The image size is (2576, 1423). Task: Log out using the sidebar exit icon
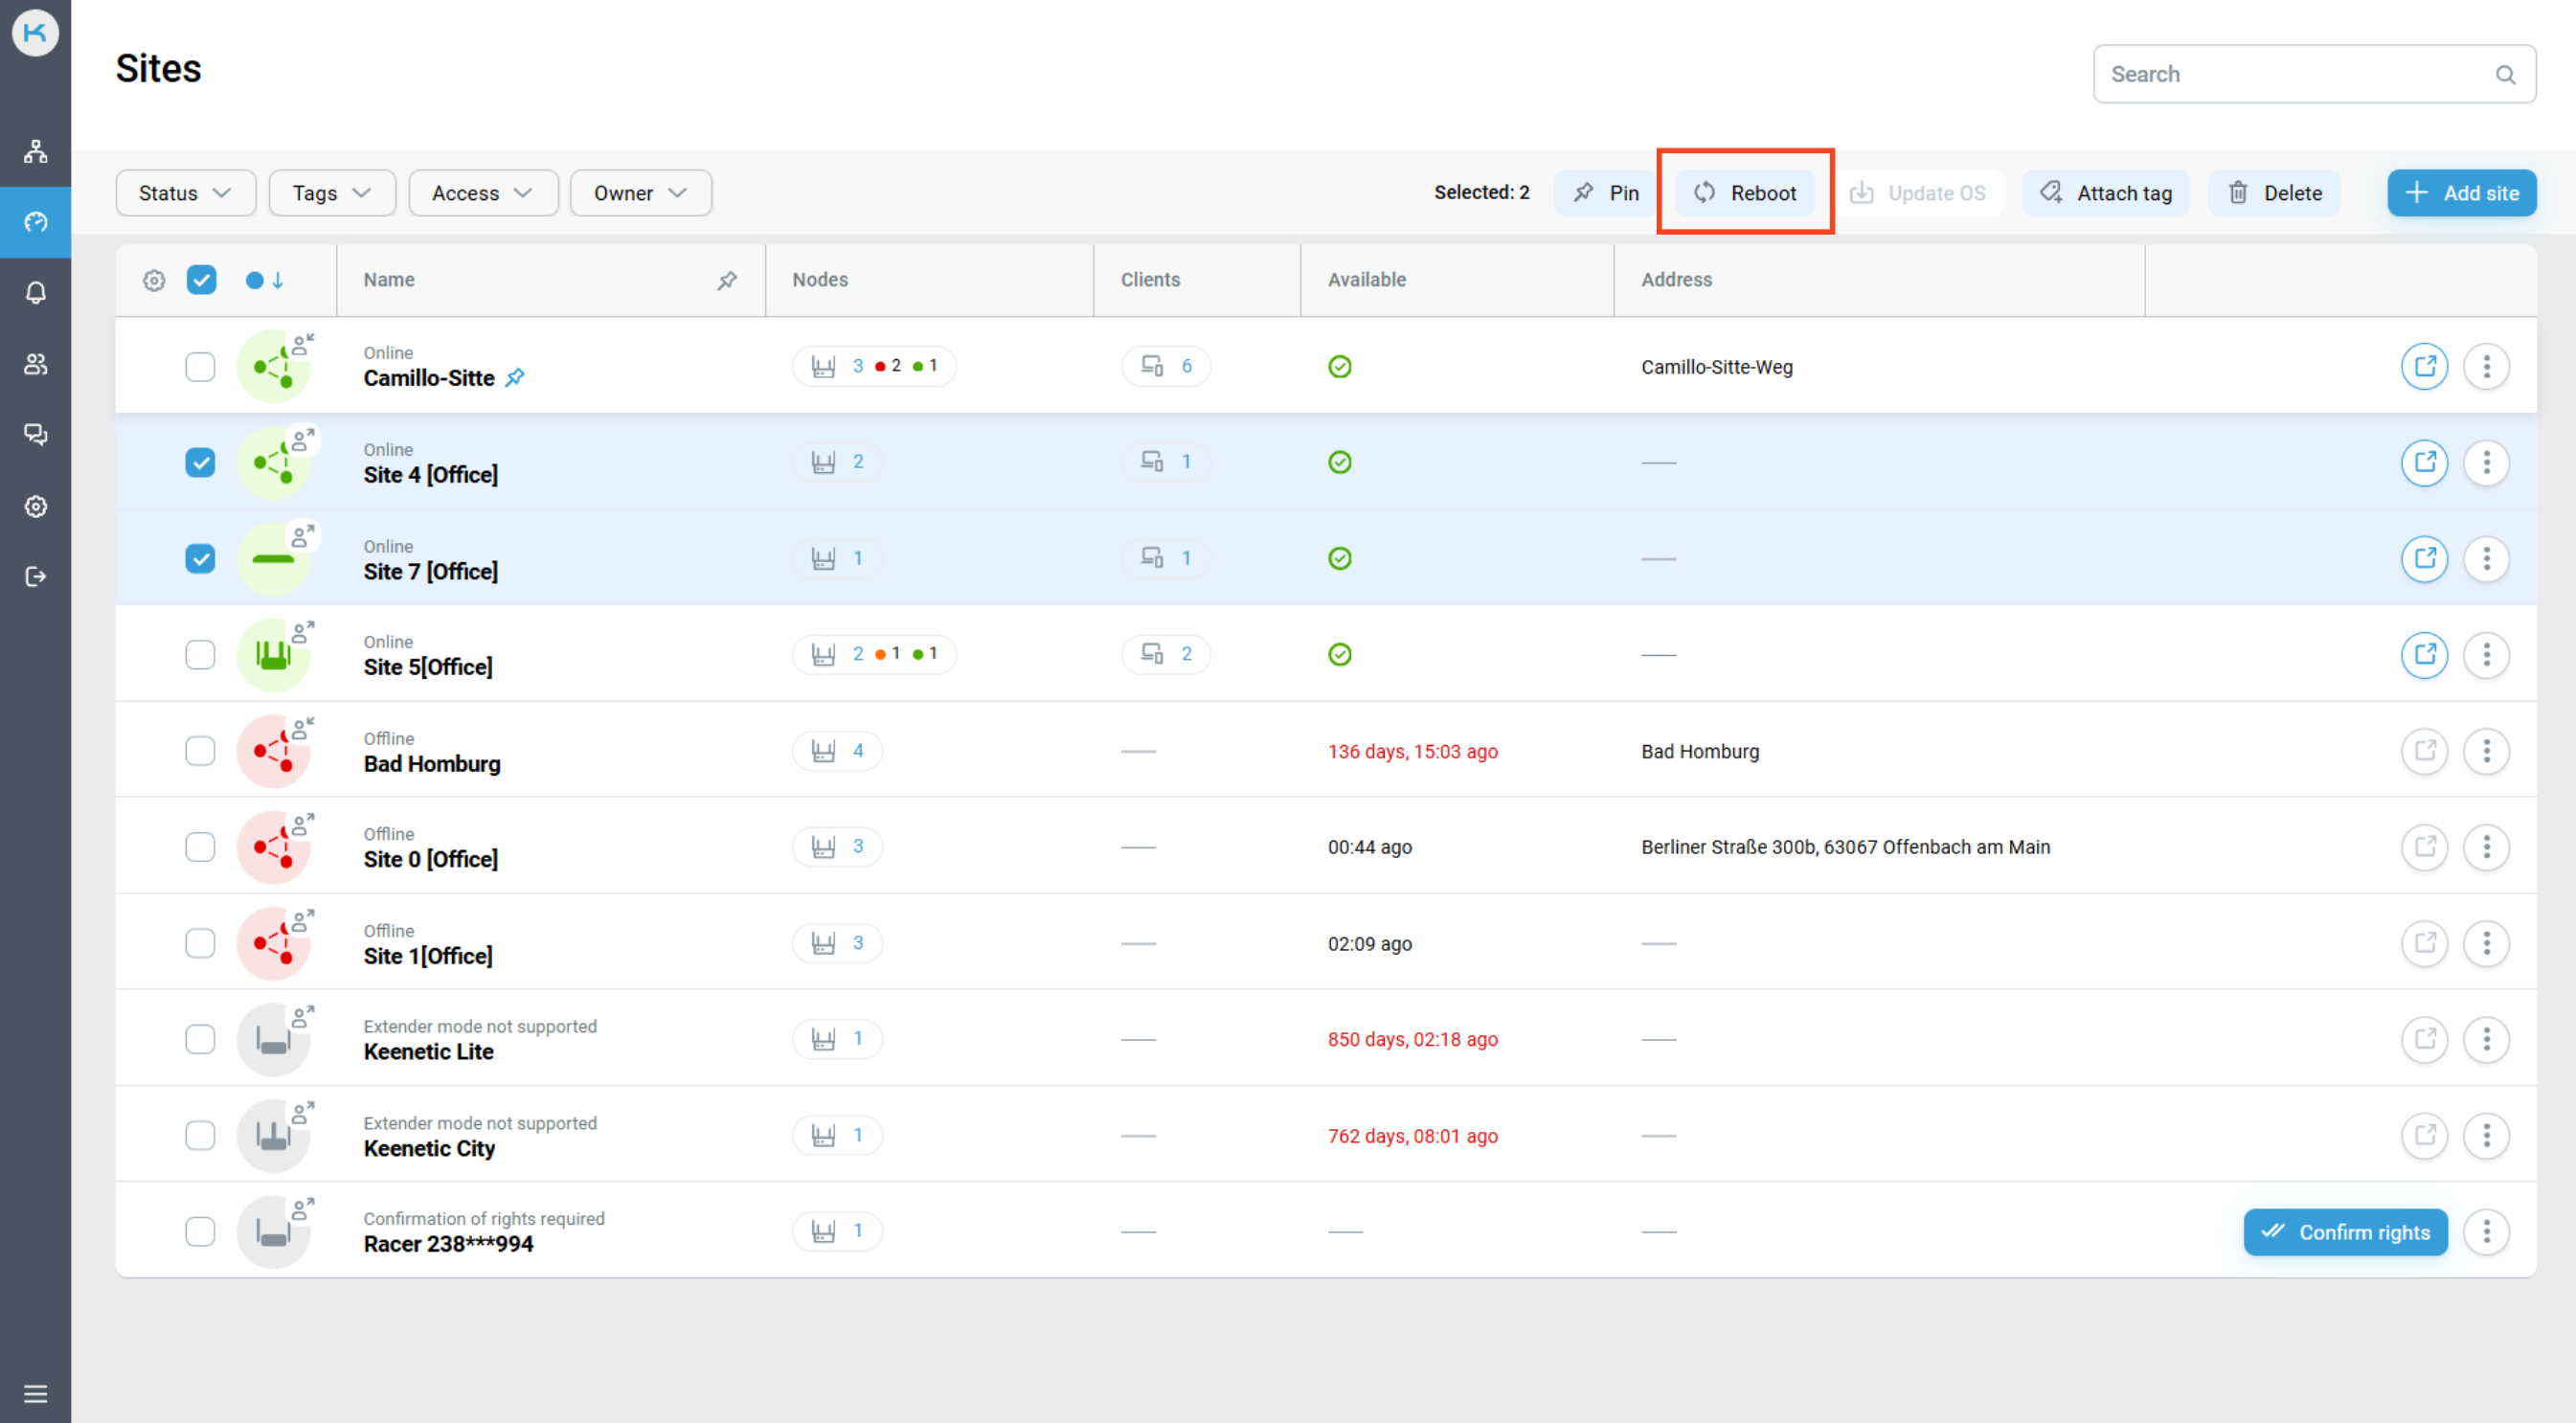coord(35,575)
